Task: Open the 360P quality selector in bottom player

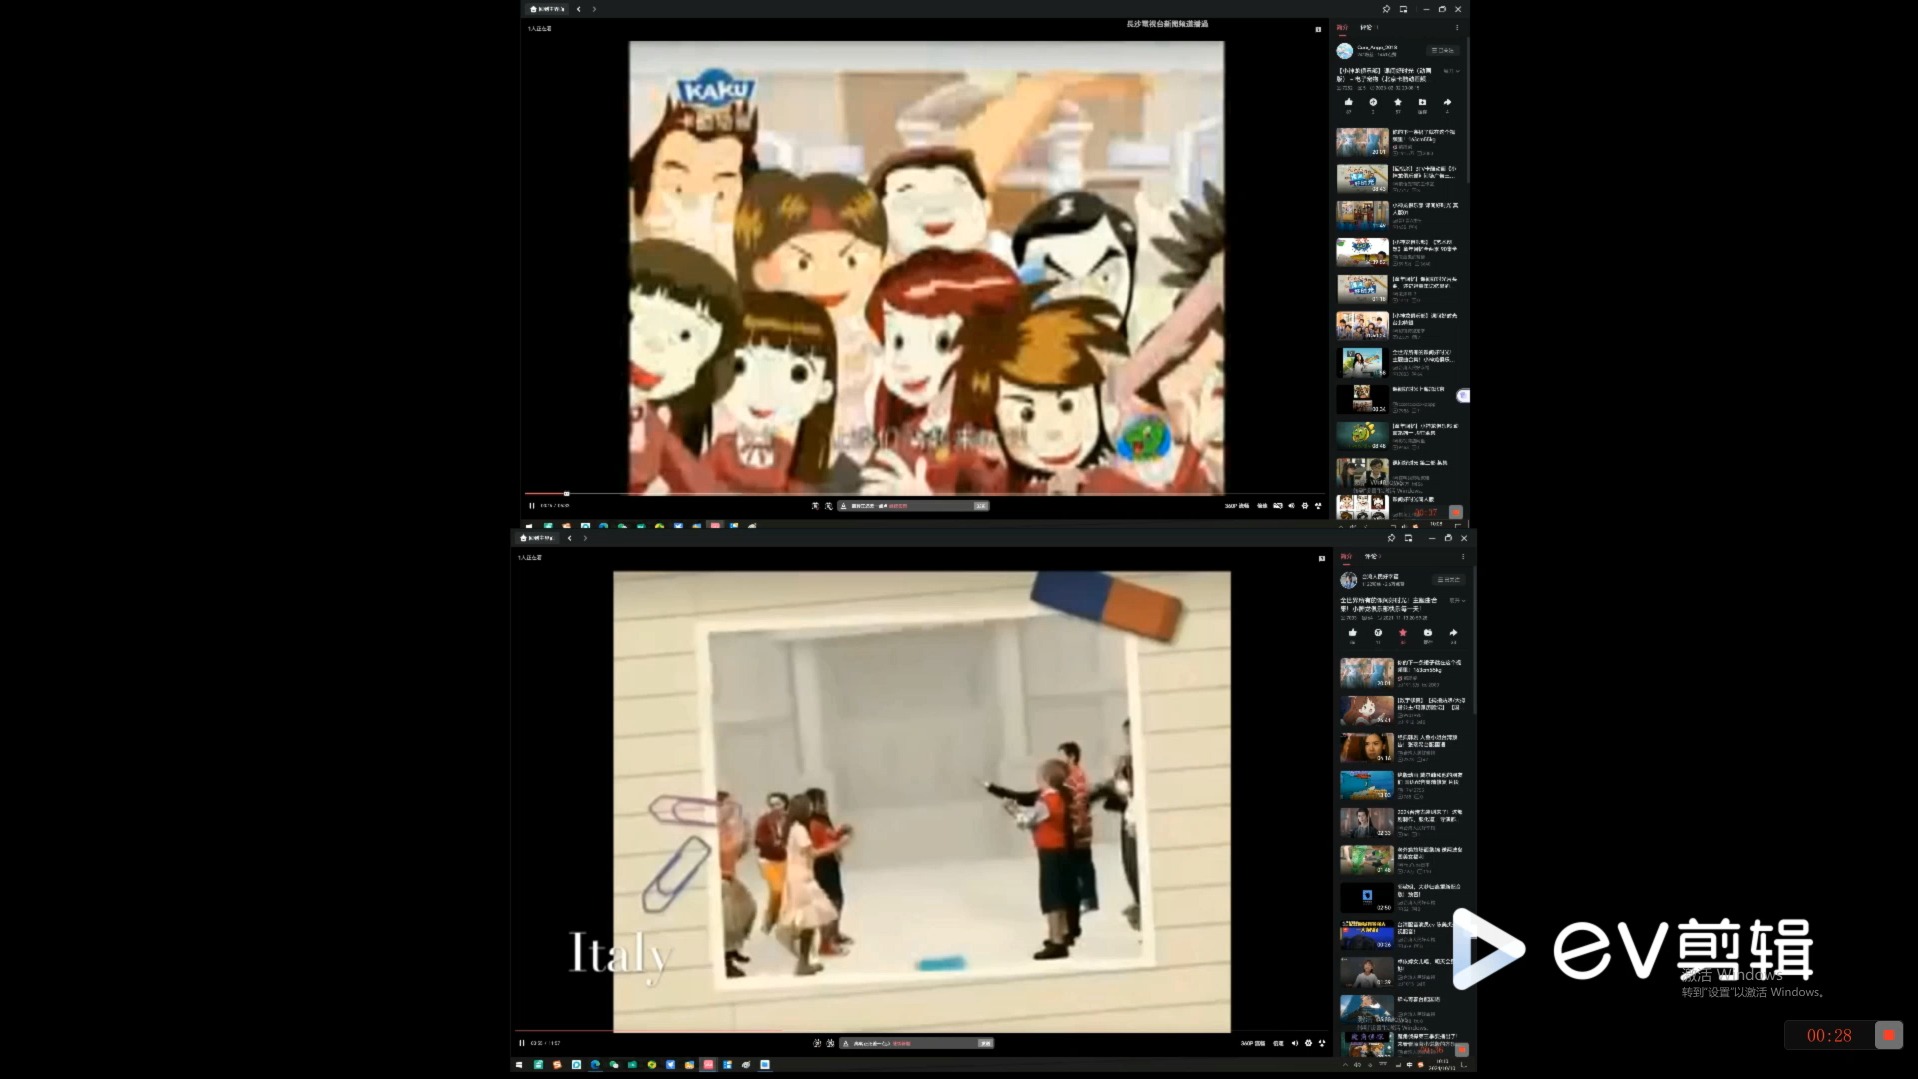Action: click(1253, 1043)
